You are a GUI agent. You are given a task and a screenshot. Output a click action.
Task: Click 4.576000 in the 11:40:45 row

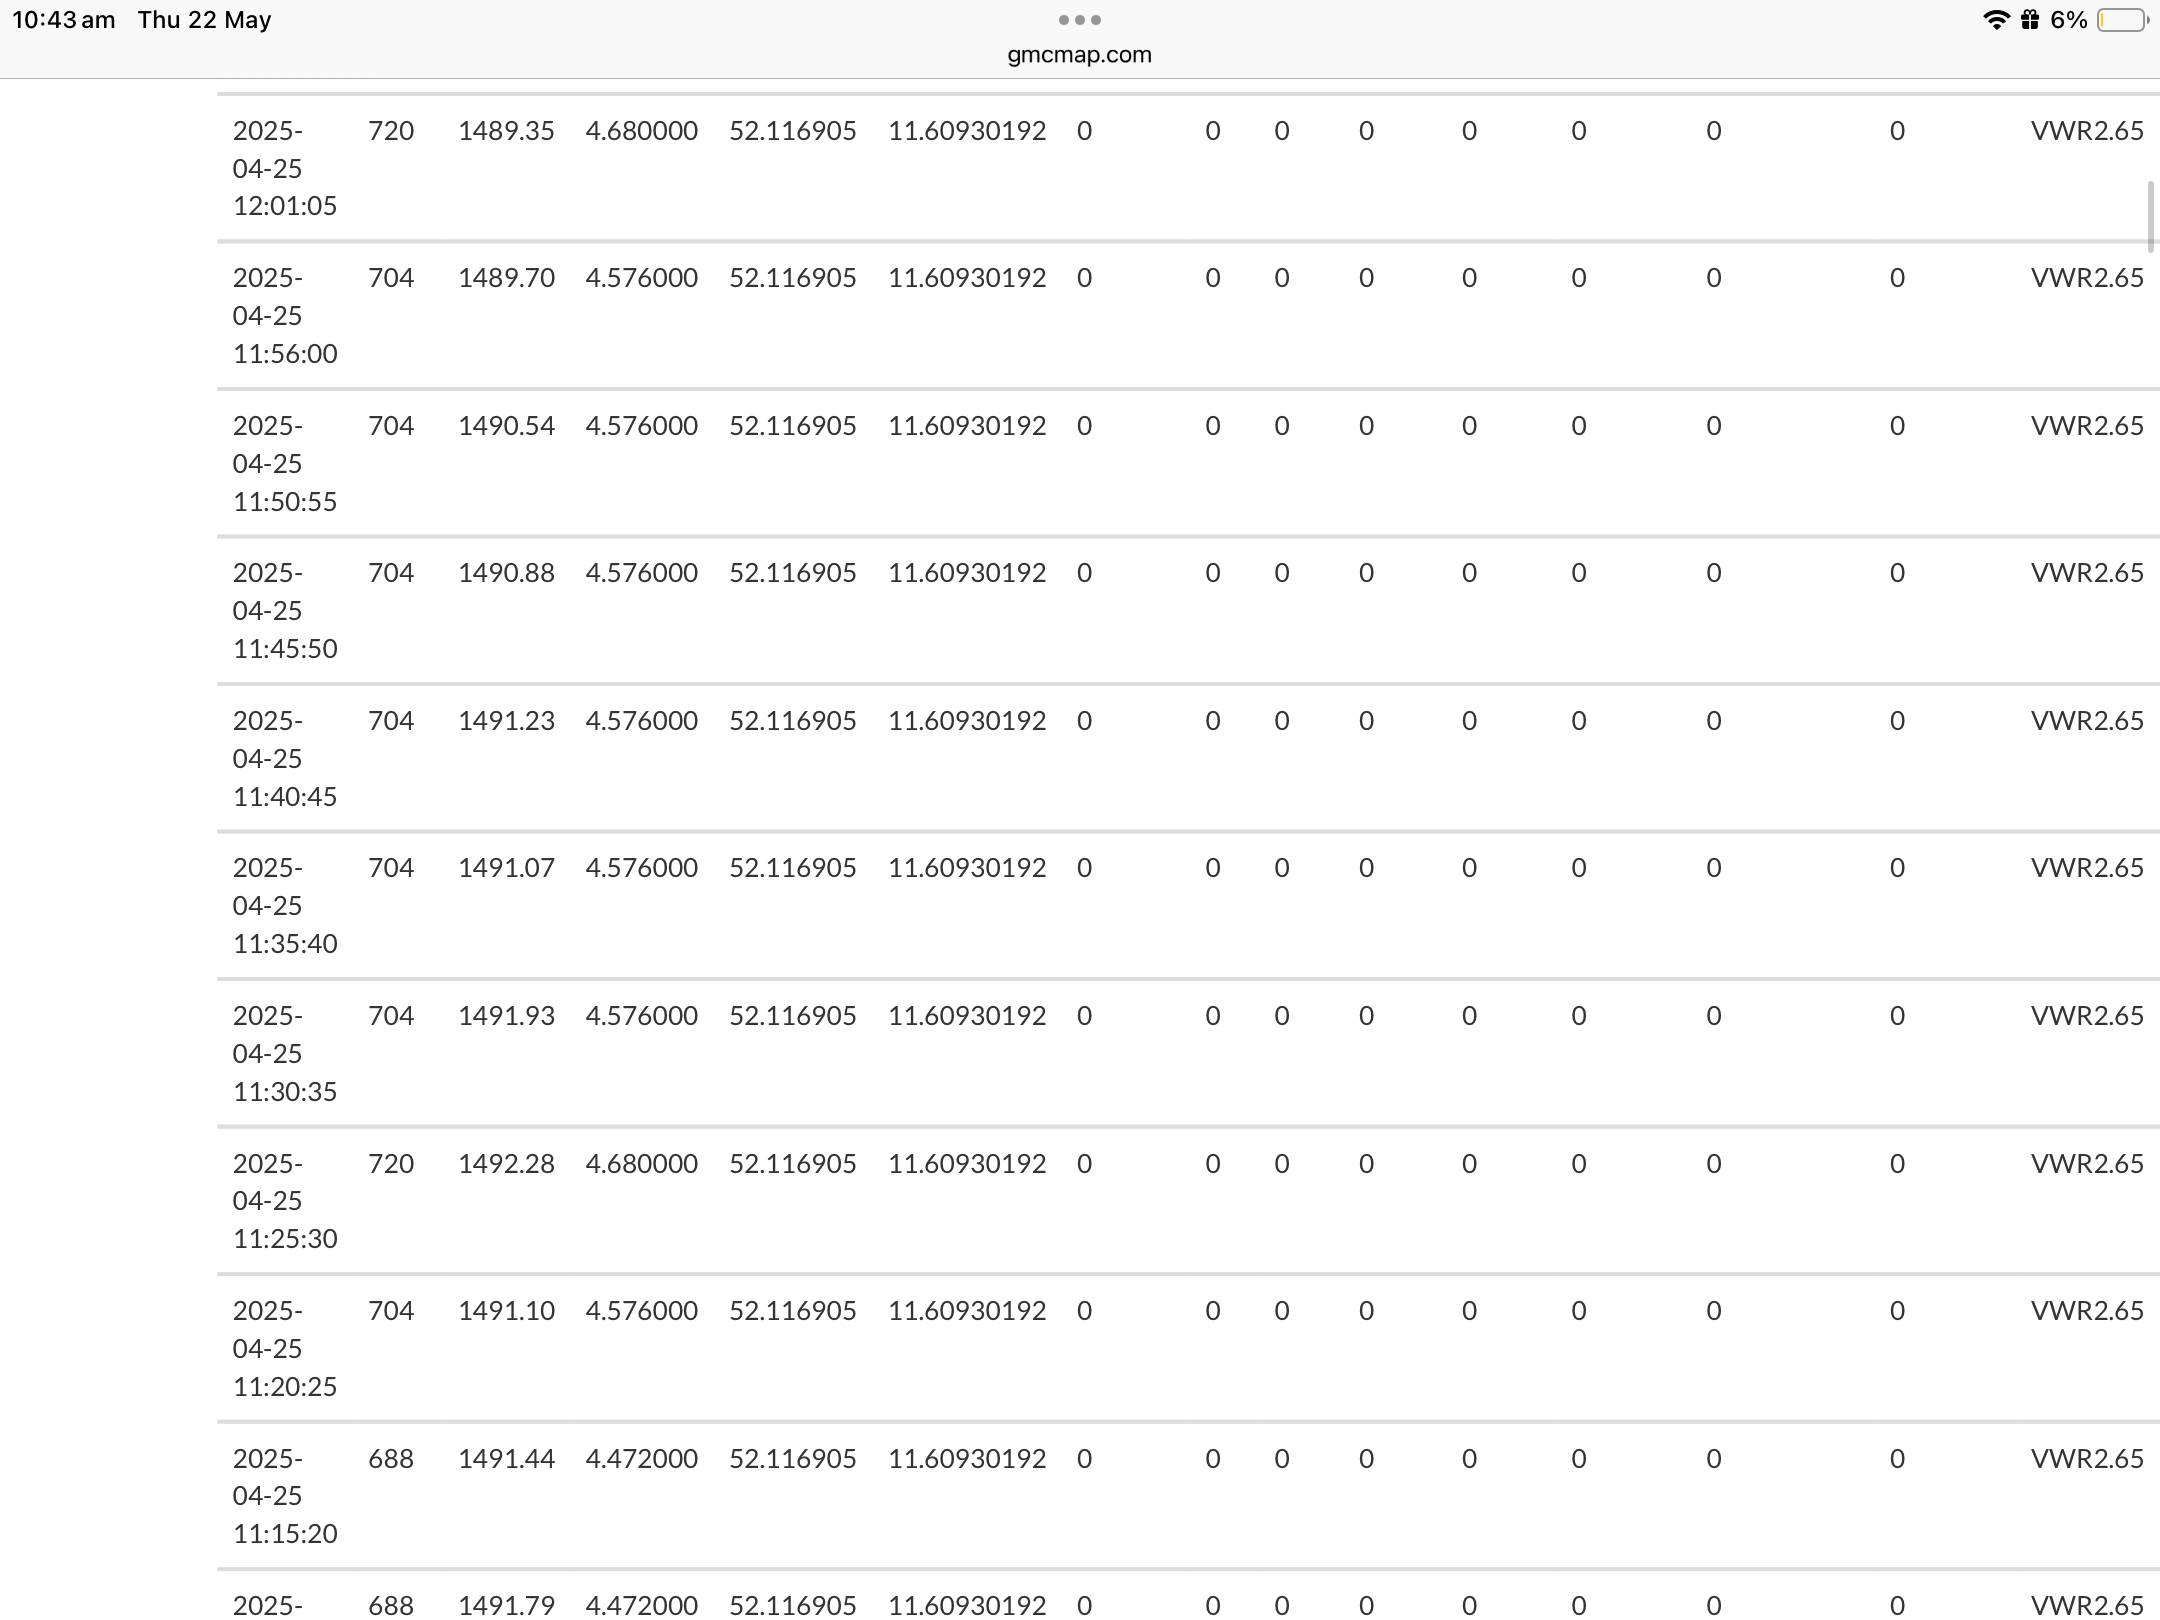pyautogui.click(x=642, y=721)
